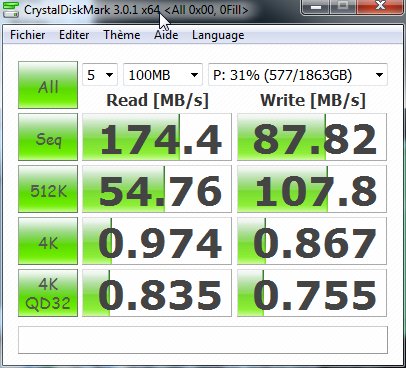Minimize the CrystalDiskMark window

click(x=315, y=7)
